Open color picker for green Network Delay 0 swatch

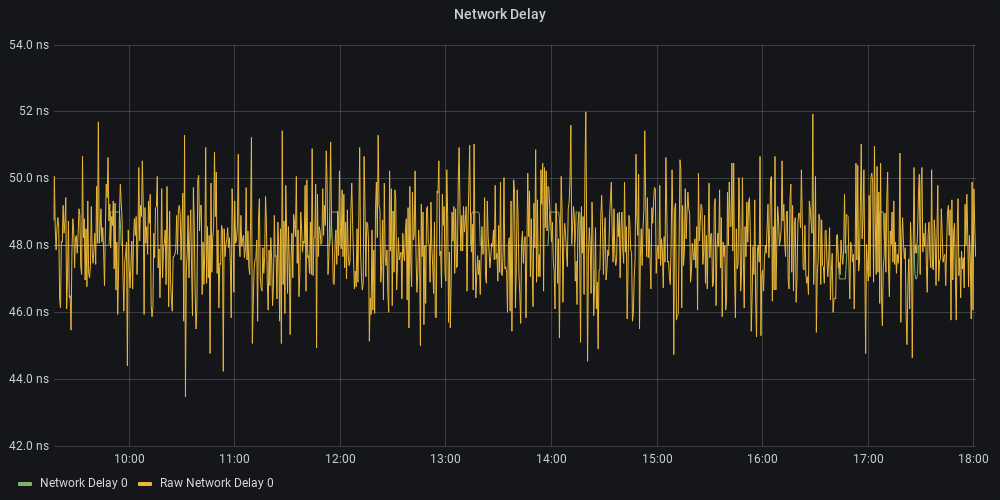point(25,483)
